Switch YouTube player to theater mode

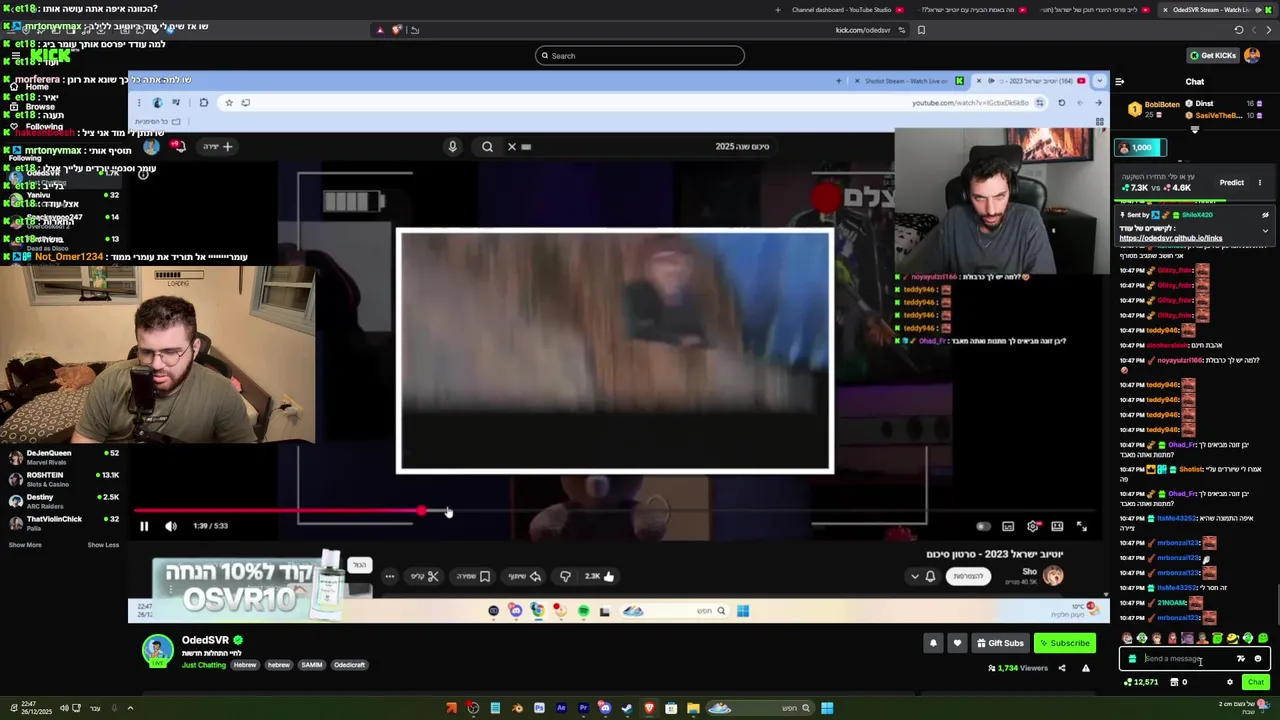coord(1057,526)
